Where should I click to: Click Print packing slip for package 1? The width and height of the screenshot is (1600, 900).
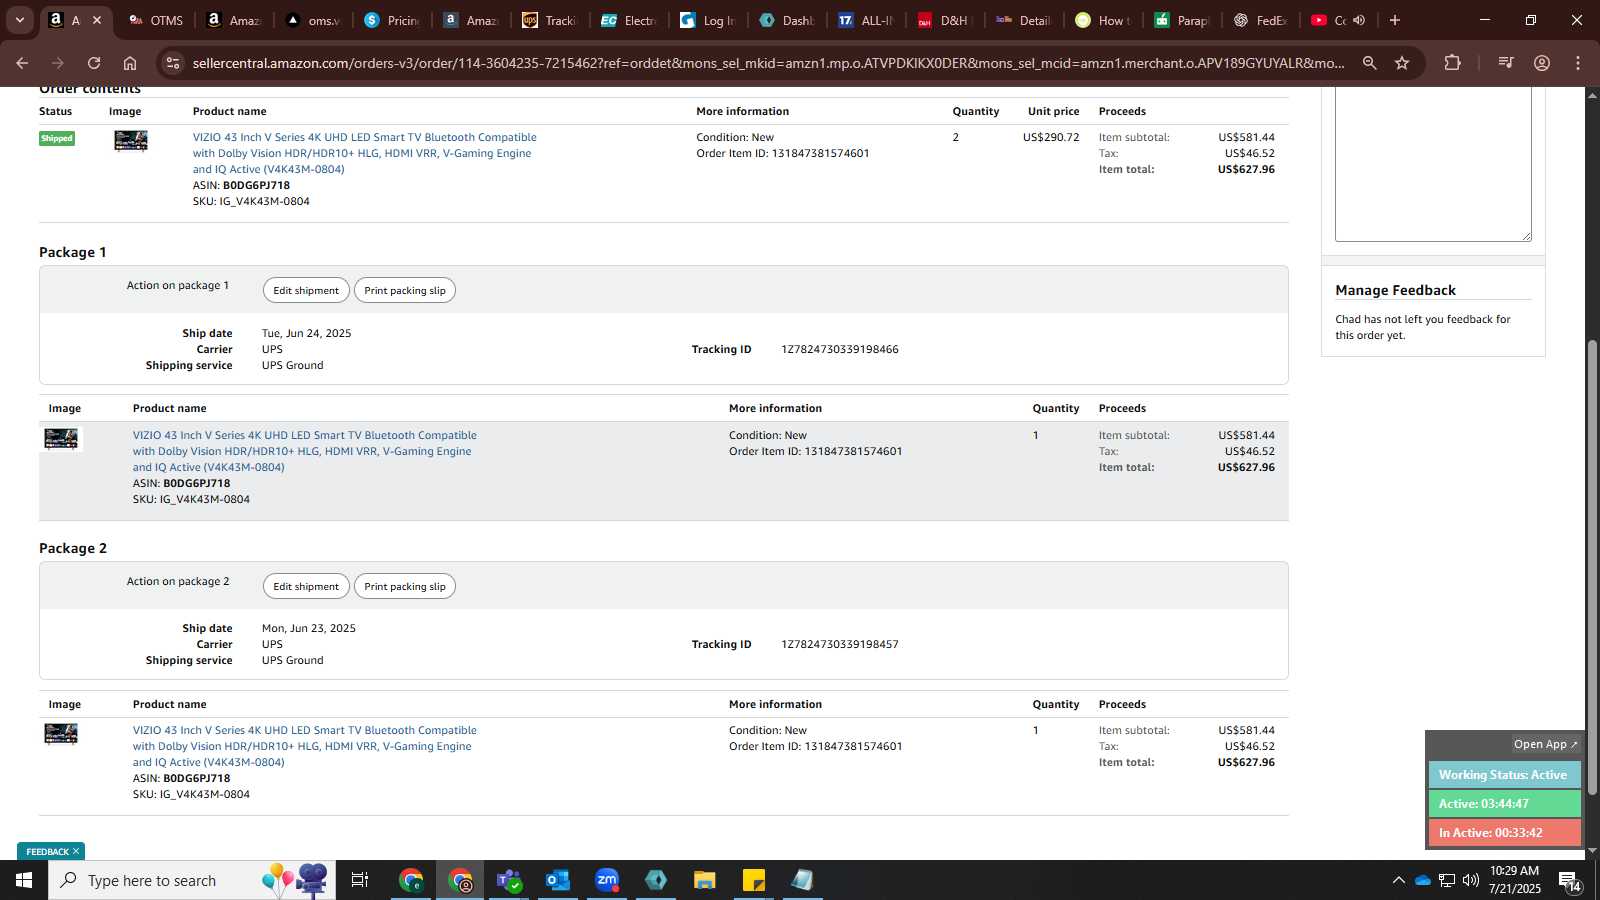tap(405, 290)
